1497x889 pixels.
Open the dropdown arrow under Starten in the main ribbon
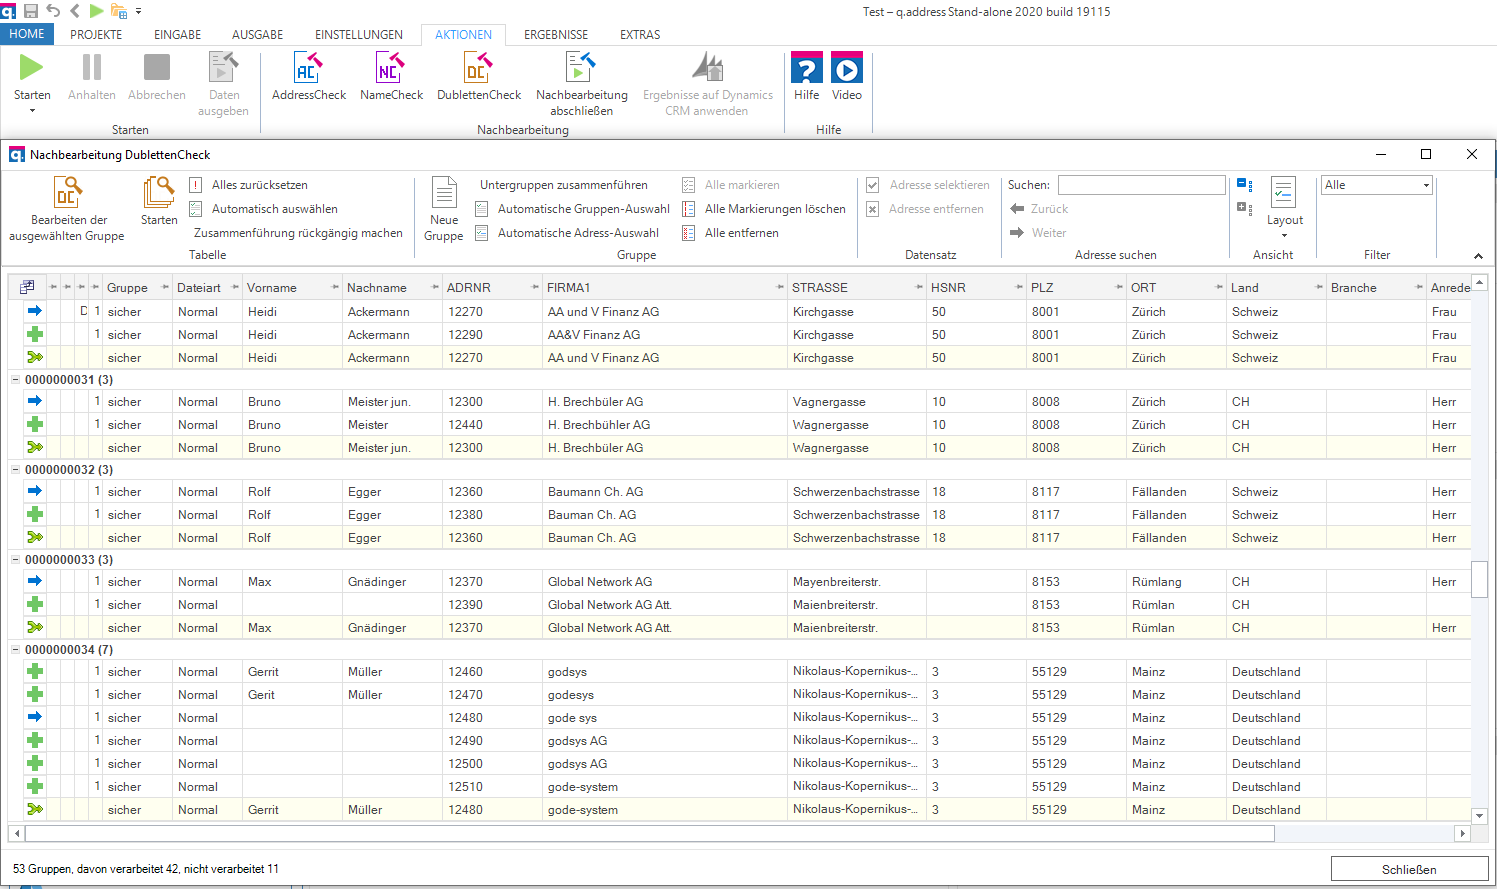[32, 110]
